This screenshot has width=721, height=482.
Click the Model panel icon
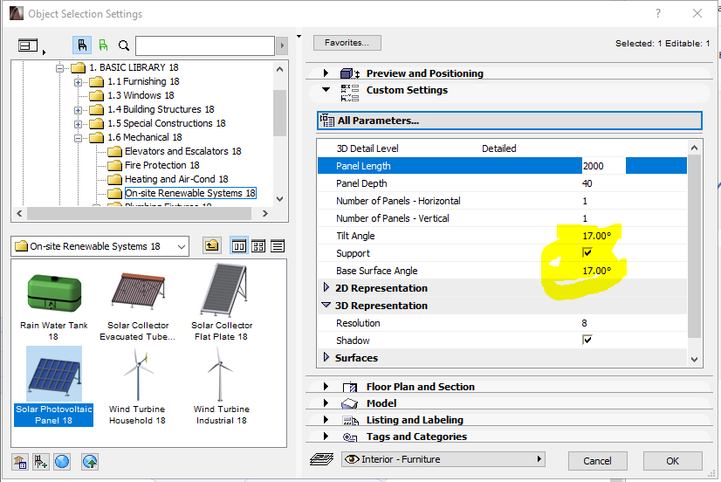(349, 403)
